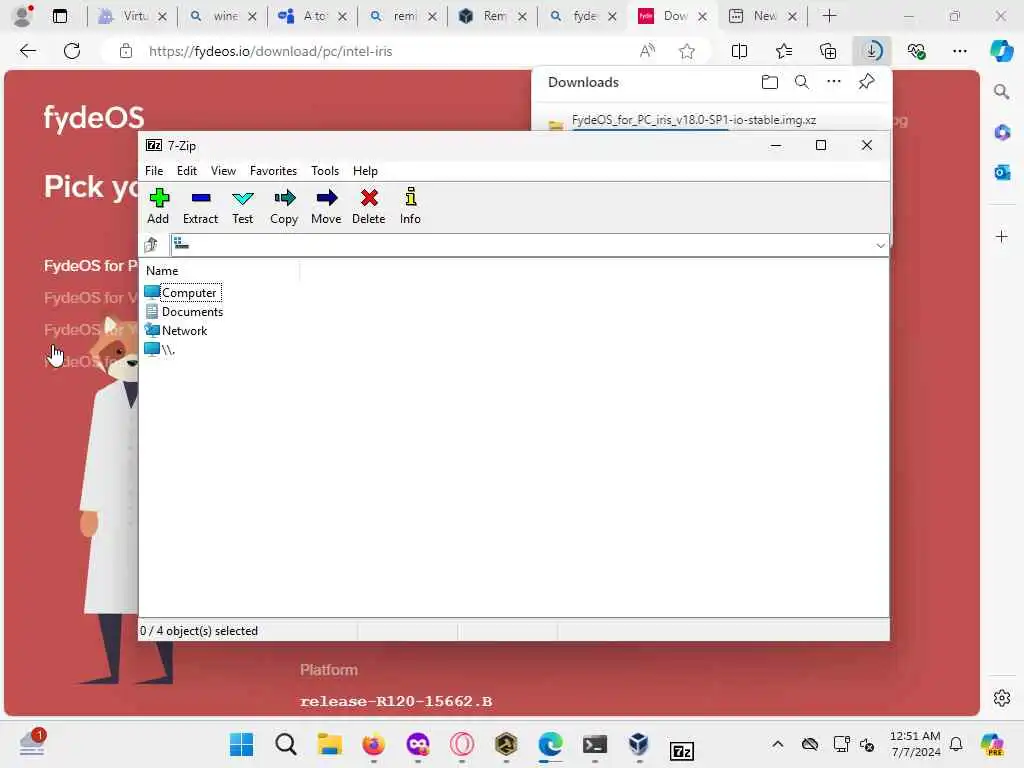Click the FydeOS img.xz download entry
This screenshot has width=1024, height=768.
(694, 120)
